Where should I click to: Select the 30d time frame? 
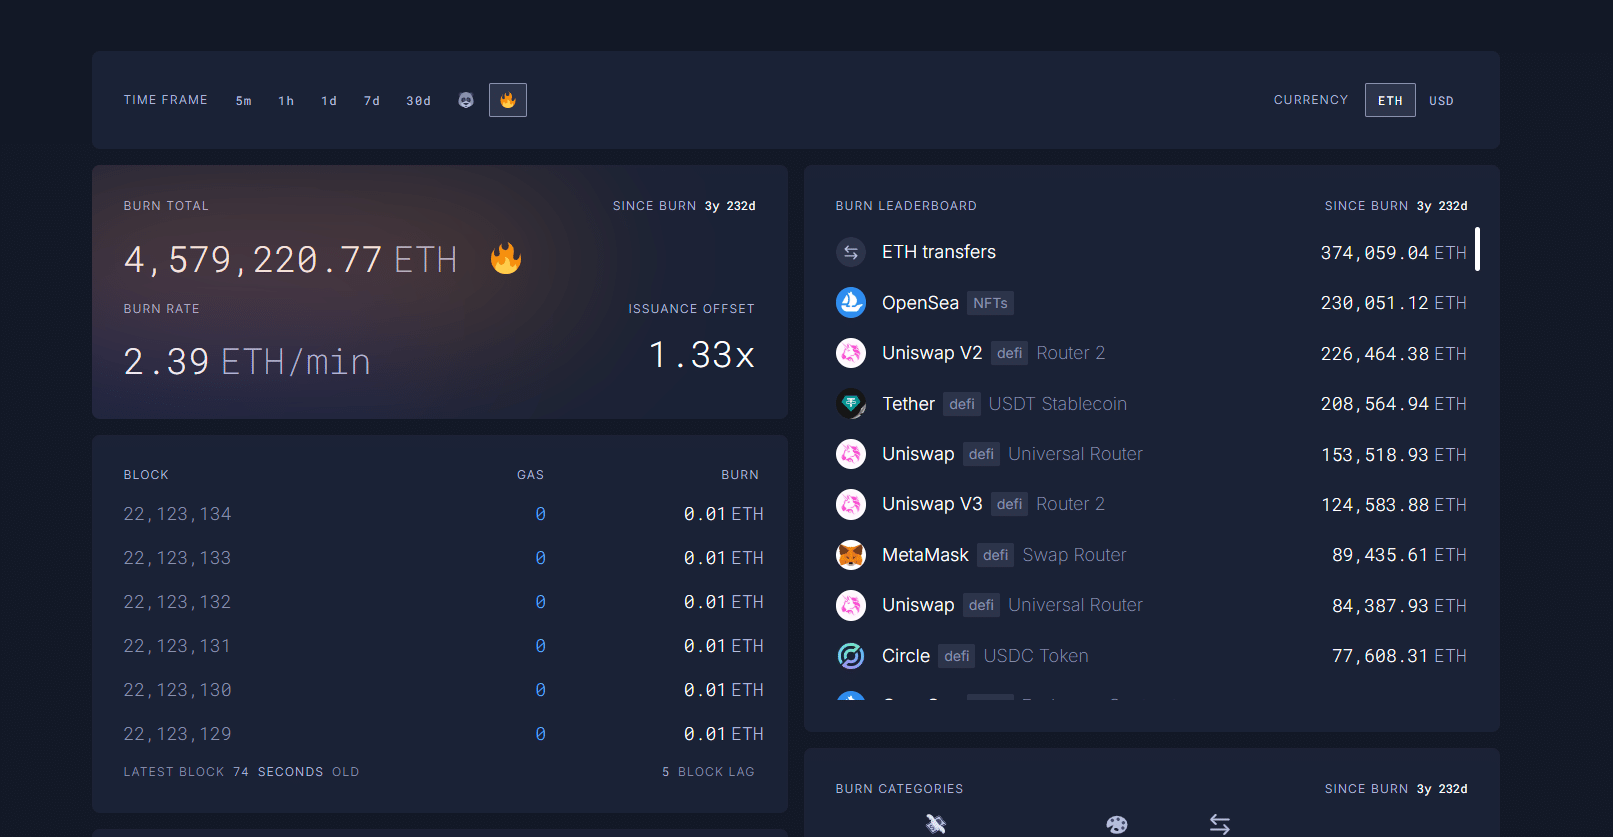418,101
